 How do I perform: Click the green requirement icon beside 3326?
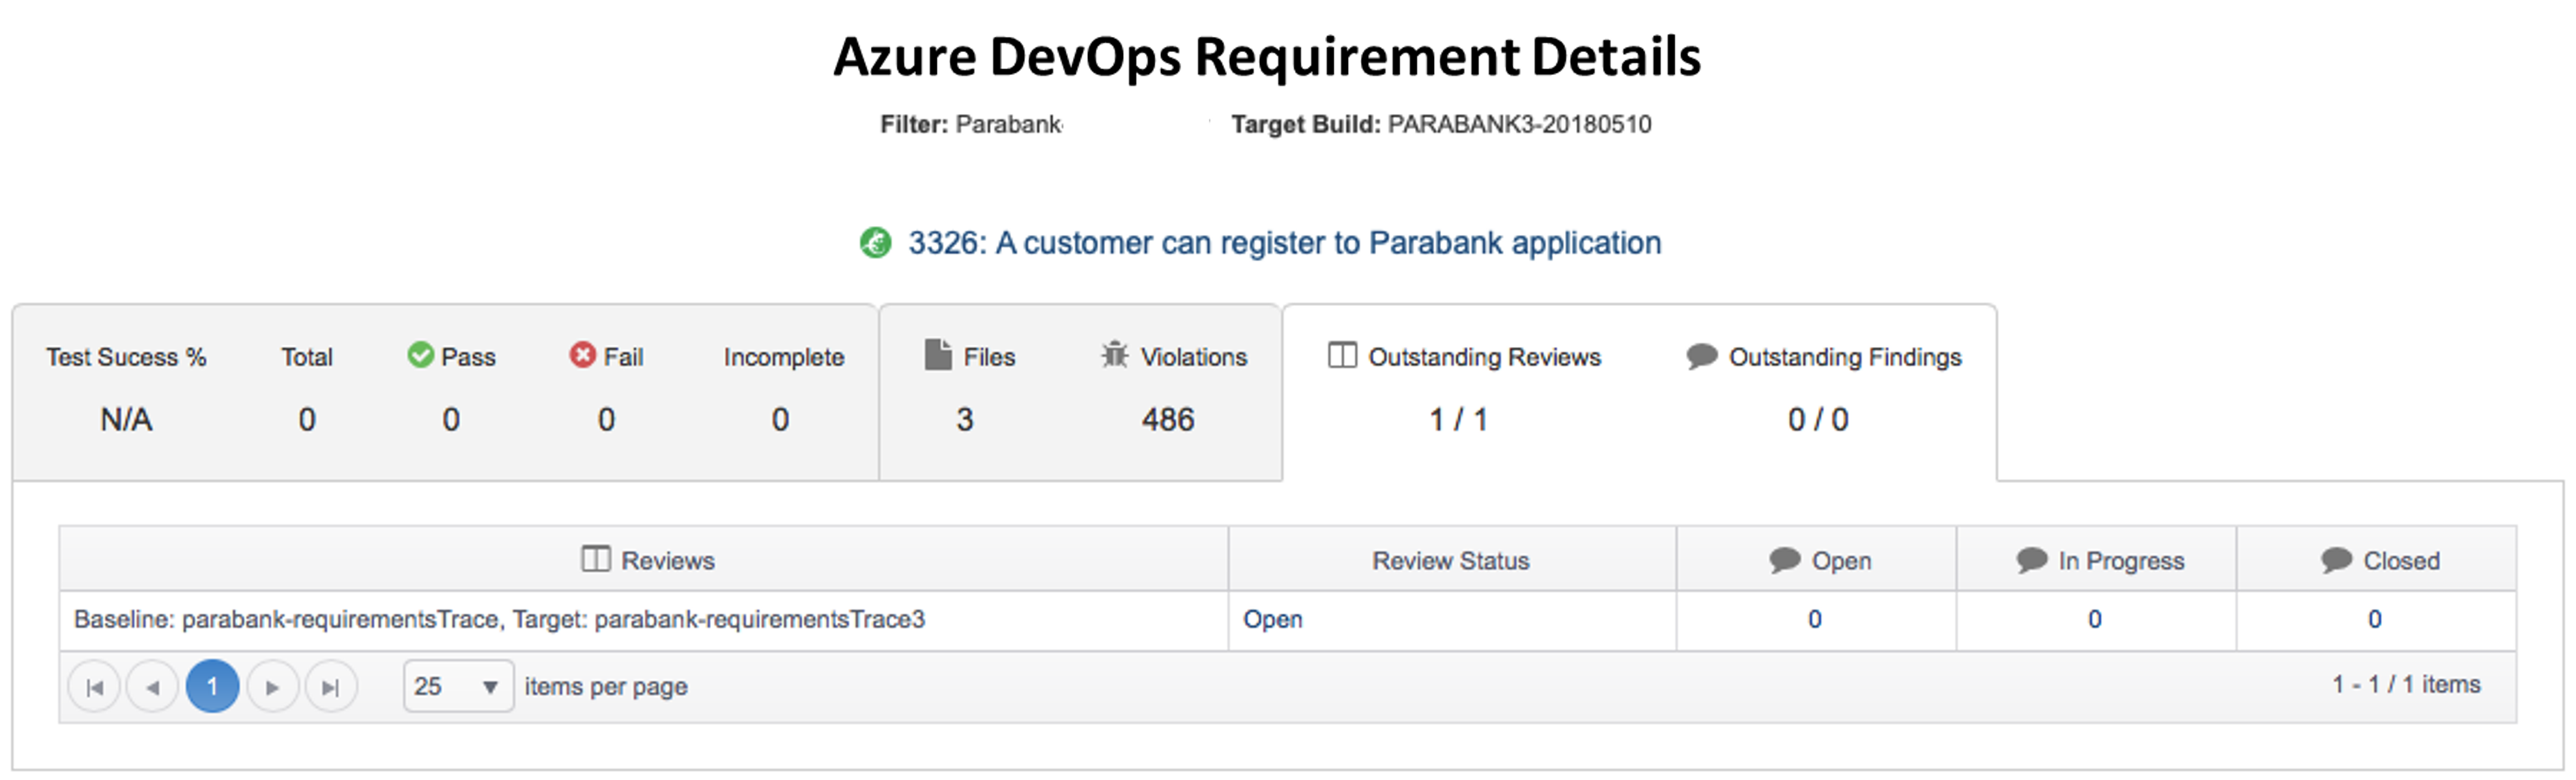click(x=875, y=242)
